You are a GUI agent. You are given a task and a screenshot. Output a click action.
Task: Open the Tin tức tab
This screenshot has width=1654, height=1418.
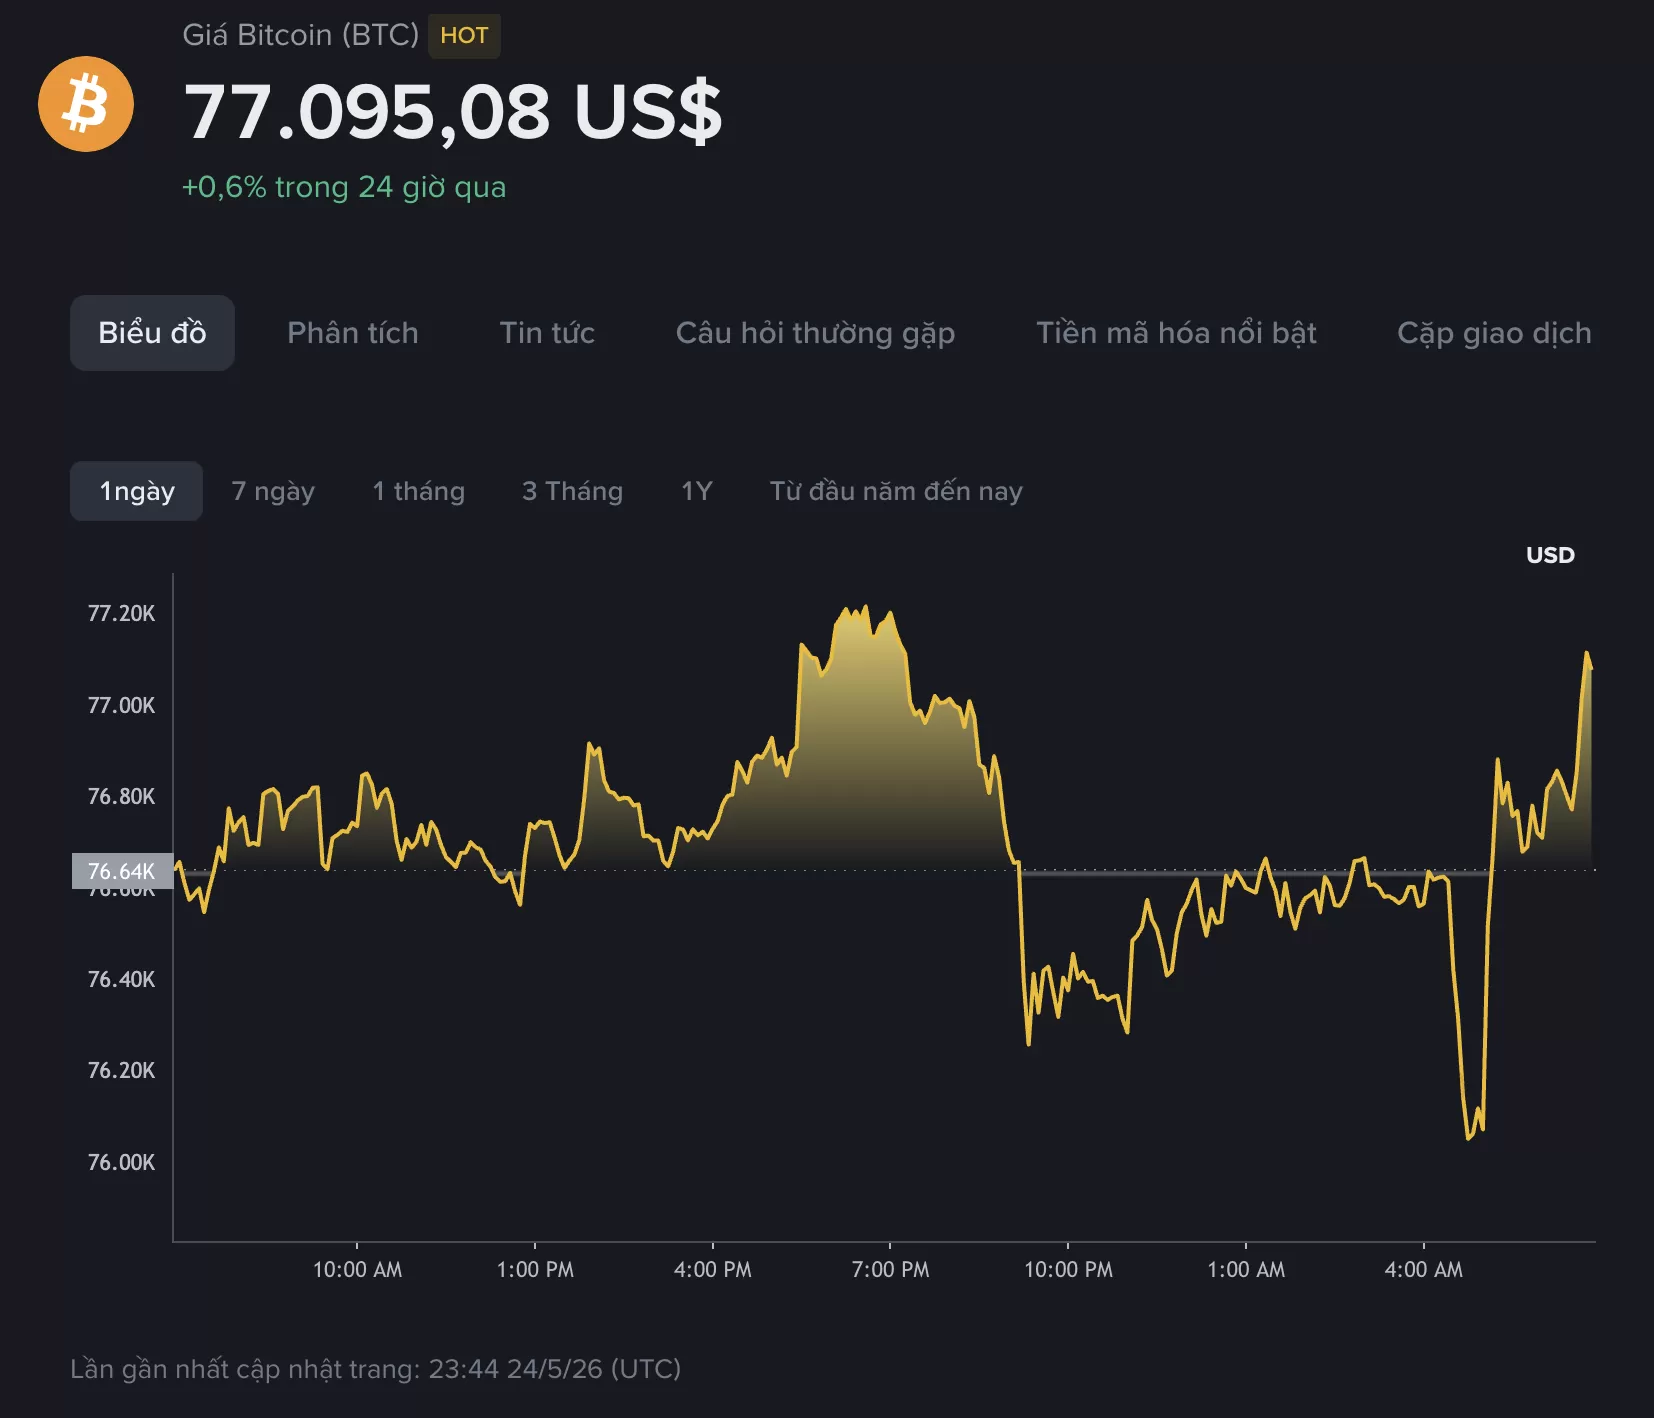point(547,333)
